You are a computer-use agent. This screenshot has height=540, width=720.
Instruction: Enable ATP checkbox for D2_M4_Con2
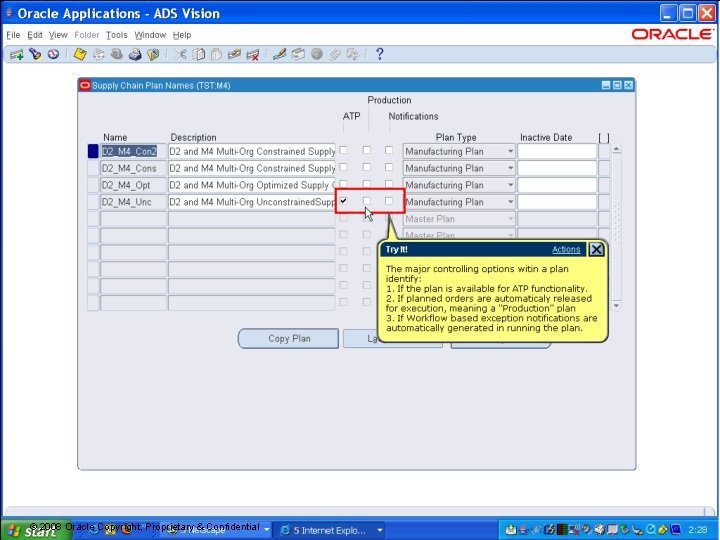click(x=343, y=150)
